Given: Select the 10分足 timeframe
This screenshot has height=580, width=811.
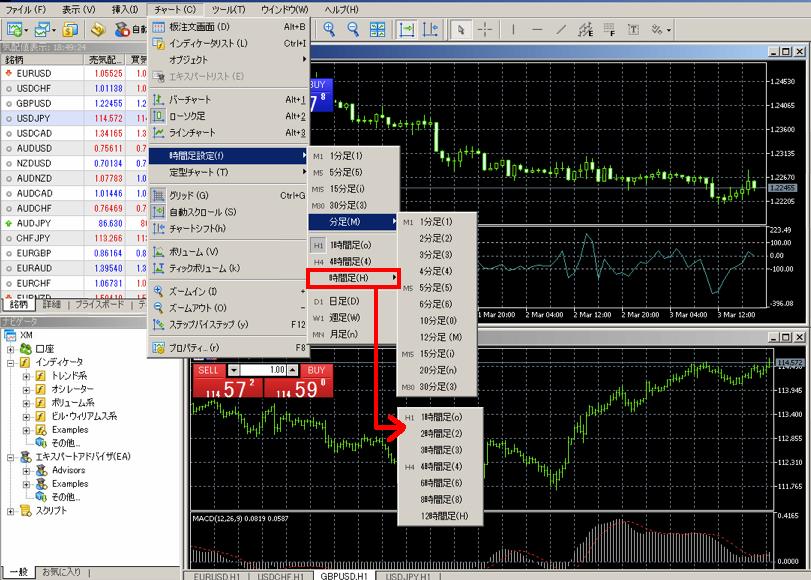Looking at the screenshot, I should click(x=437, y=321).
